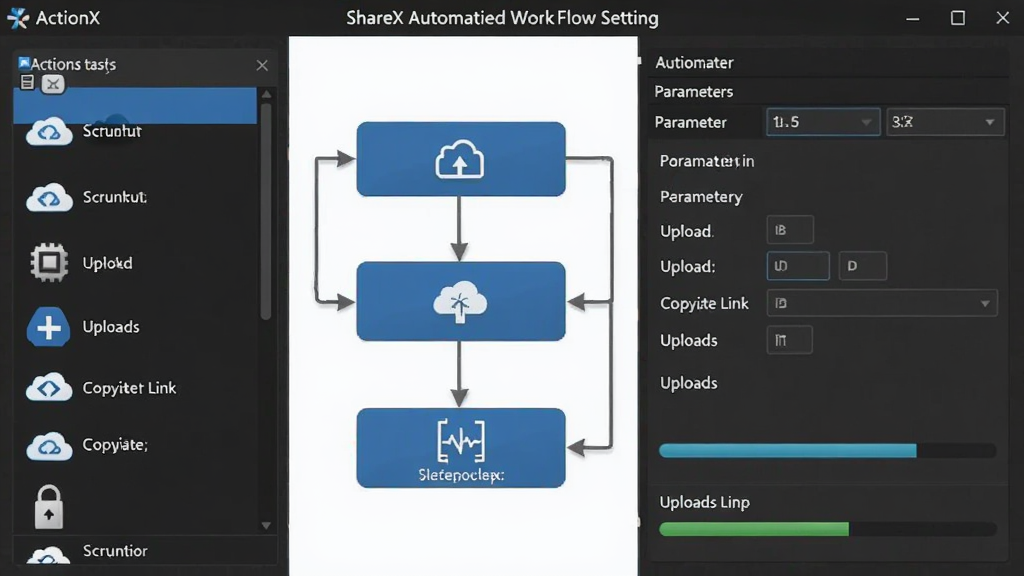This screenshot has height=576, width=1024.
Task: Click the Uploads Linp label
Action: click(x=705, y=502)
